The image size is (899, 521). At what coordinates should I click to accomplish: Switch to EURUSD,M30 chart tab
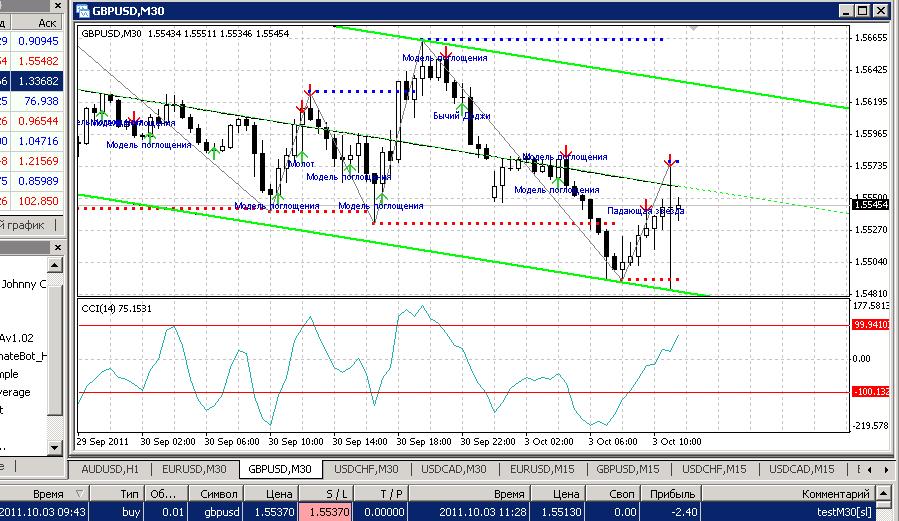click(194, 469)
